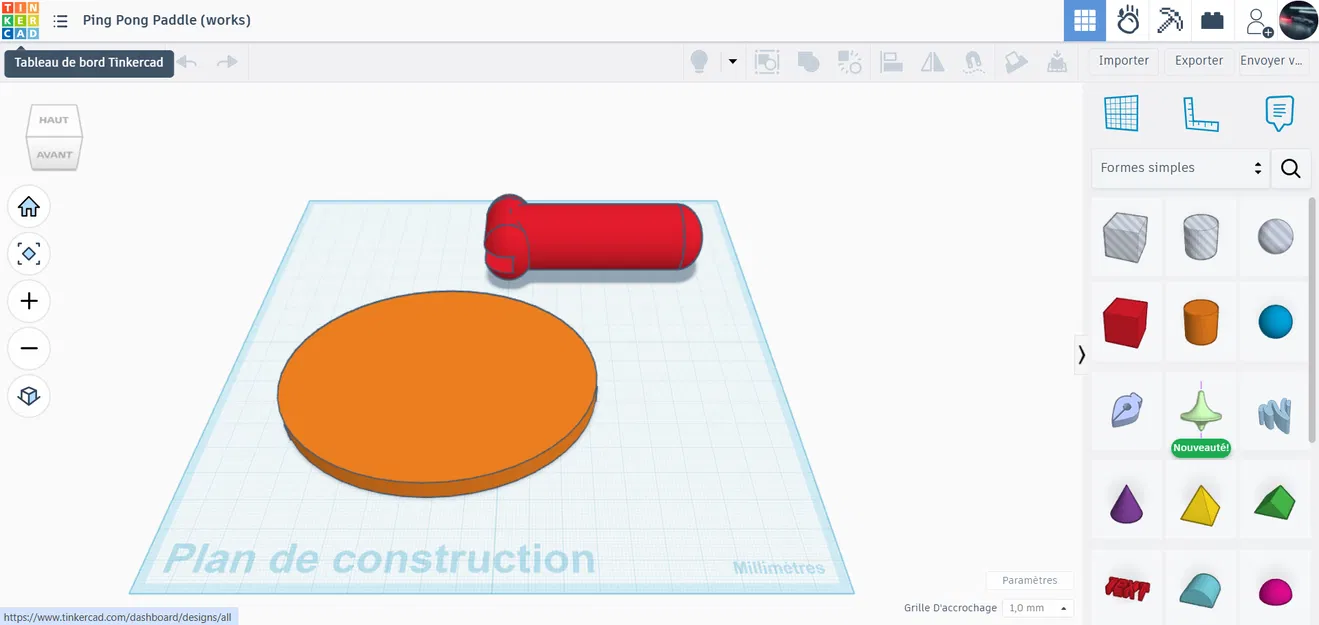Pick the striped hole Cylinder shape
Image resolution: width=1319 pixels, height=625 pixels.
pos(1201,238)
